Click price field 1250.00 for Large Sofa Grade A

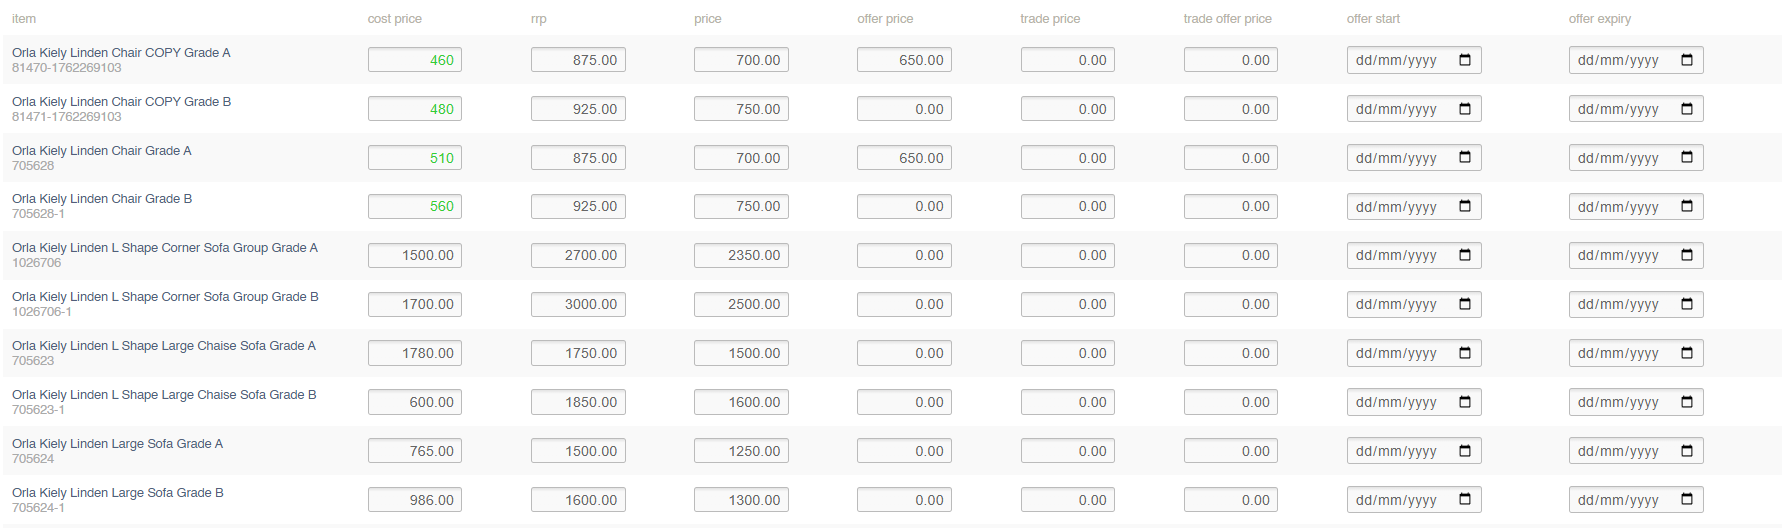tap(741, 451)
